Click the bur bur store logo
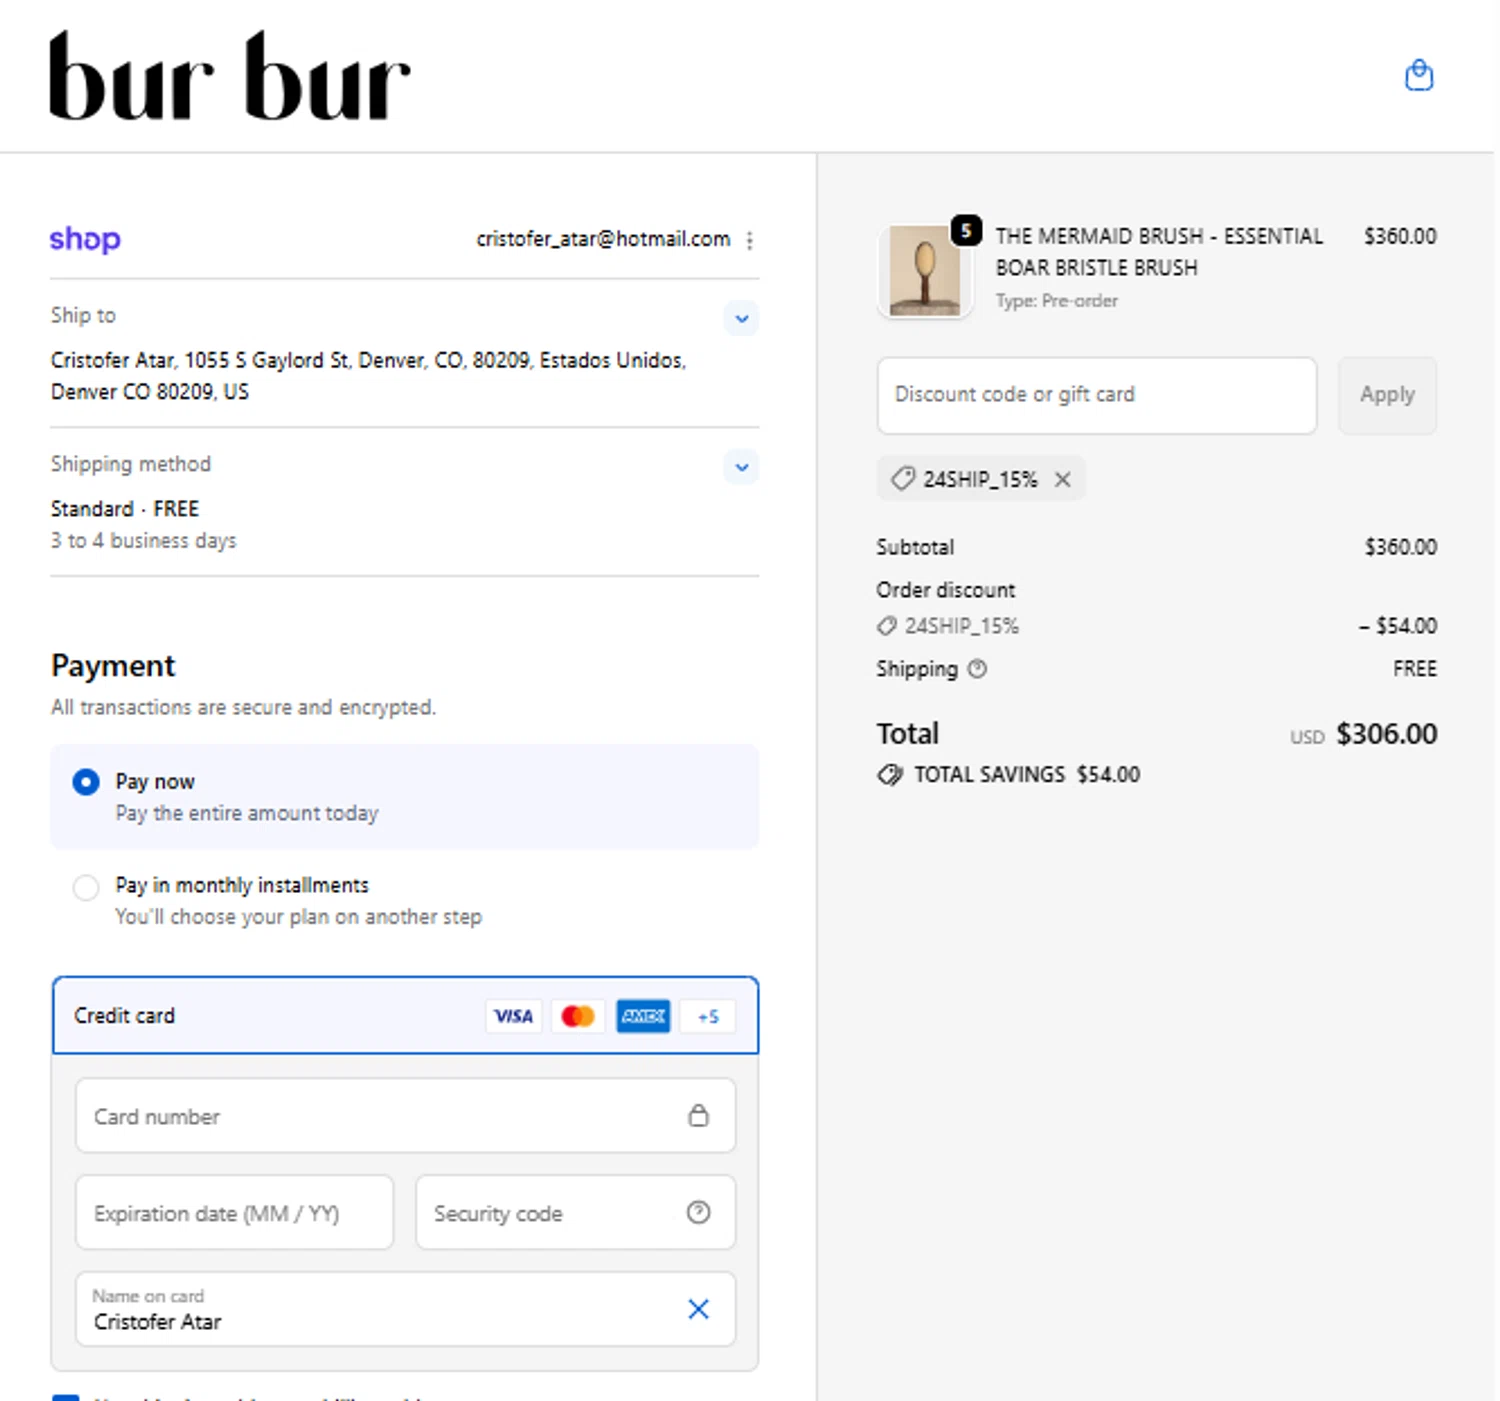1500x1401 pixels. pos(230,76)
